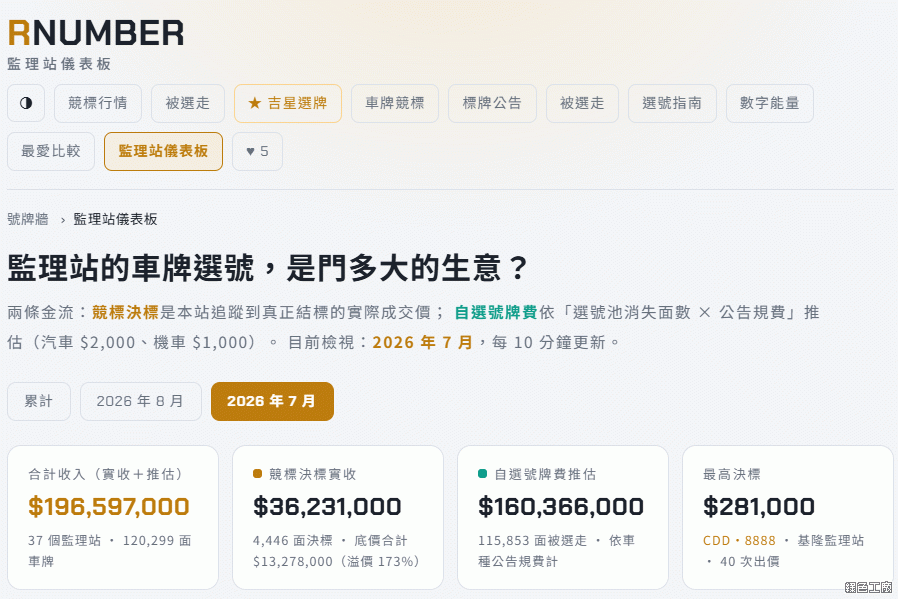Image resolution: width=898 pixels, height=599 pixels.
Task: Click the 競標決標實收 stat card
Action: (338, 518)
